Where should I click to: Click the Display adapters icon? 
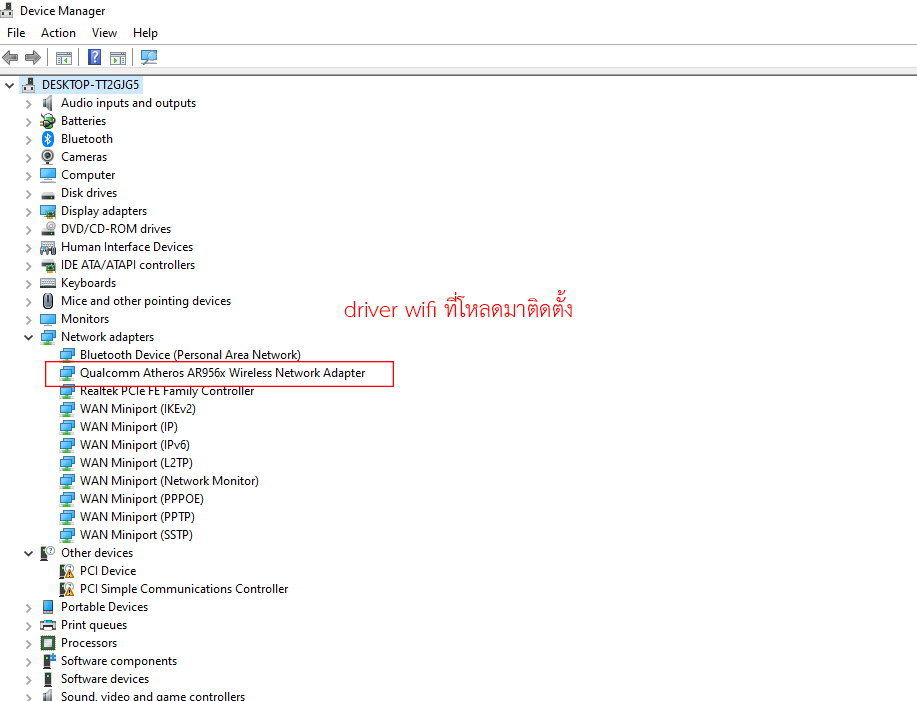click(x=48, y=211)
